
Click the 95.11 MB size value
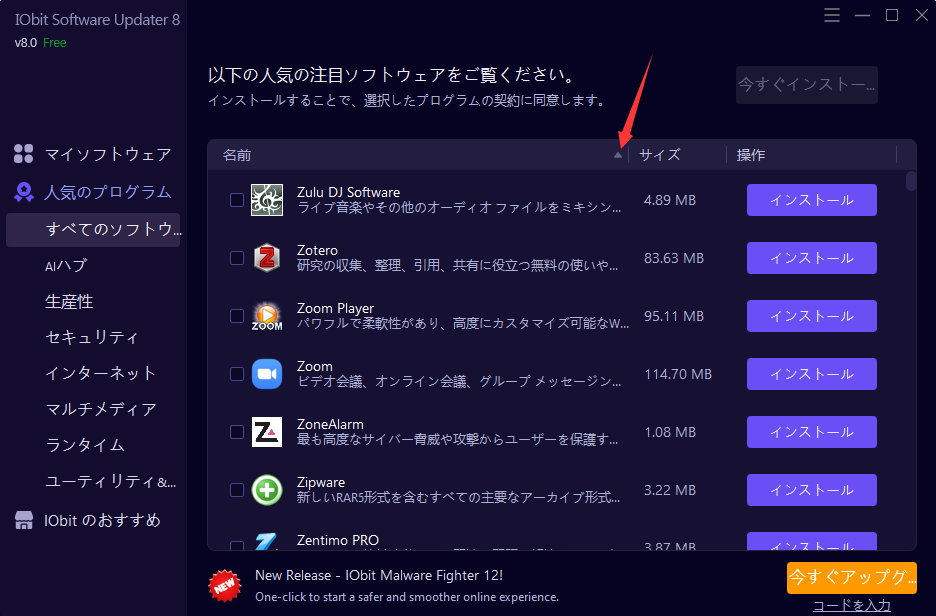pos(674,316)
